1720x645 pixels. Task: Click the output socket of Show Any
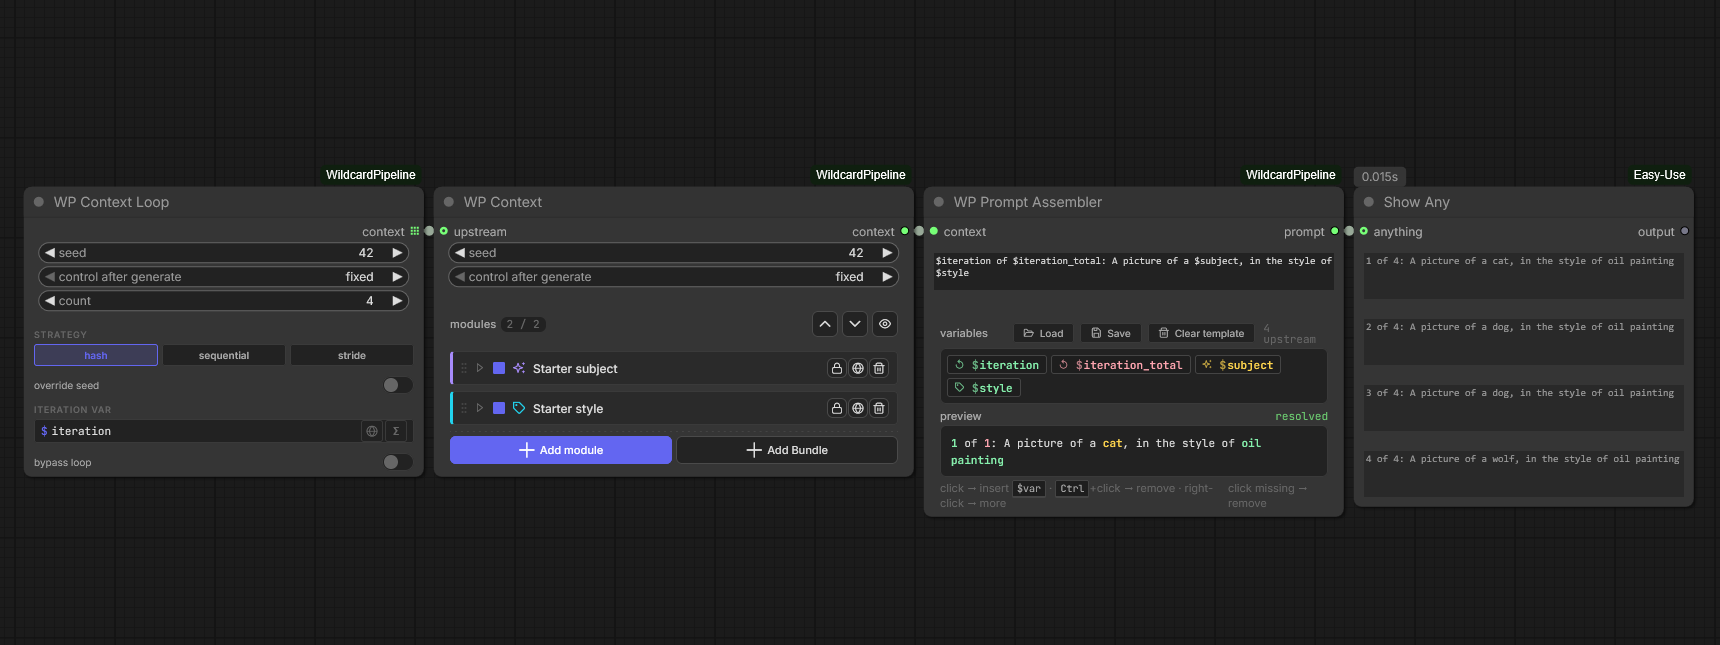(1685, 231)
